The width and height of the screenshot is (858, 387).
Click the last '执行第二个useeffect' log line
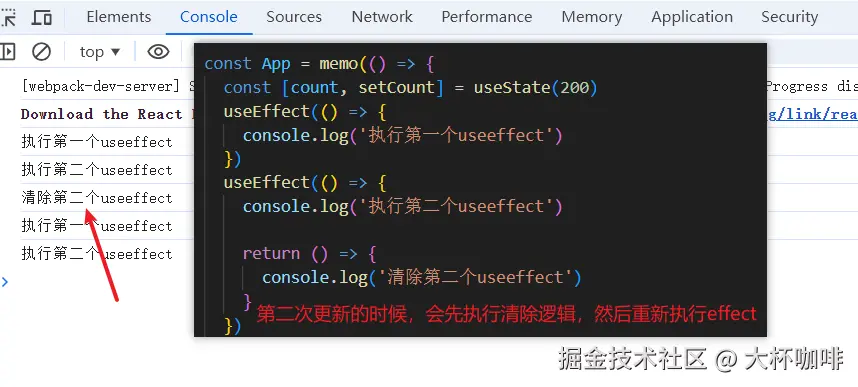pos(97,253)
